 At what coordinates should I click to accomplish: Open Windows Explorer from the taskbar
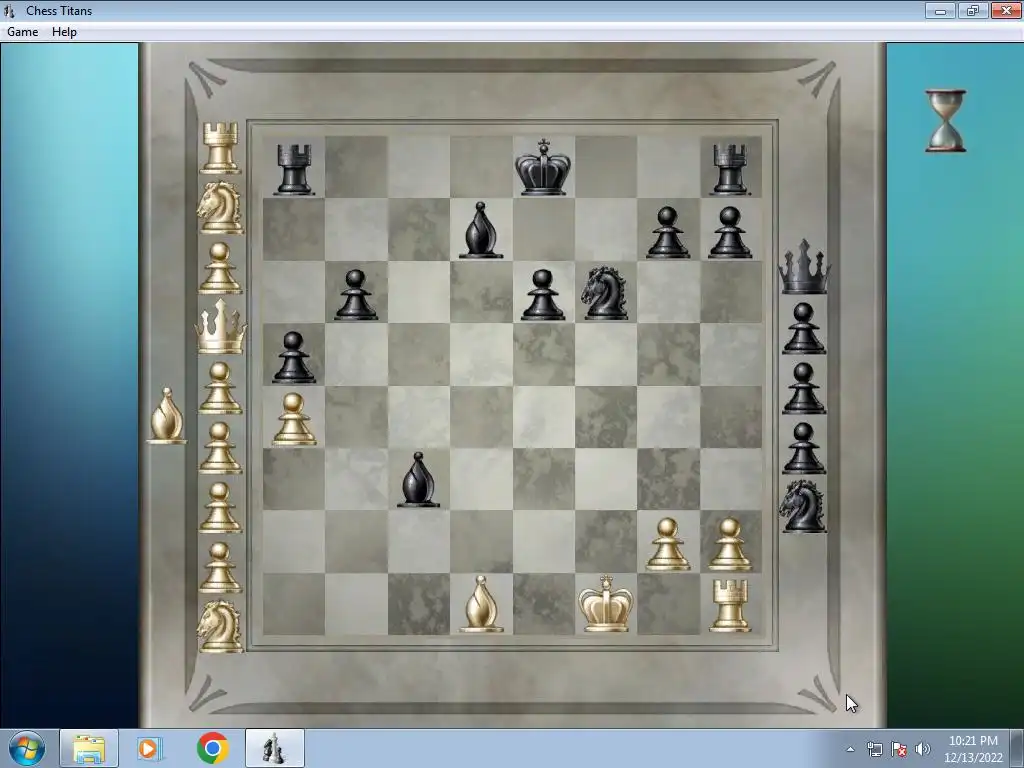click(x=89, y=748)
